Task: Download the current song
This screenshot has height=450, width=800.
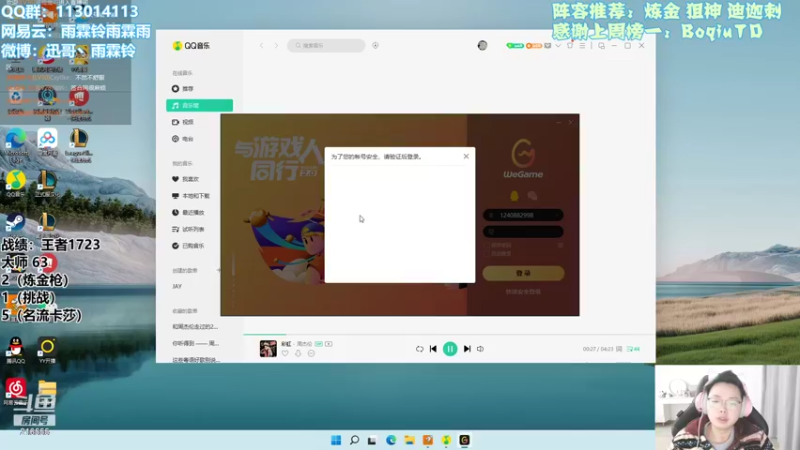Action: 298,353
